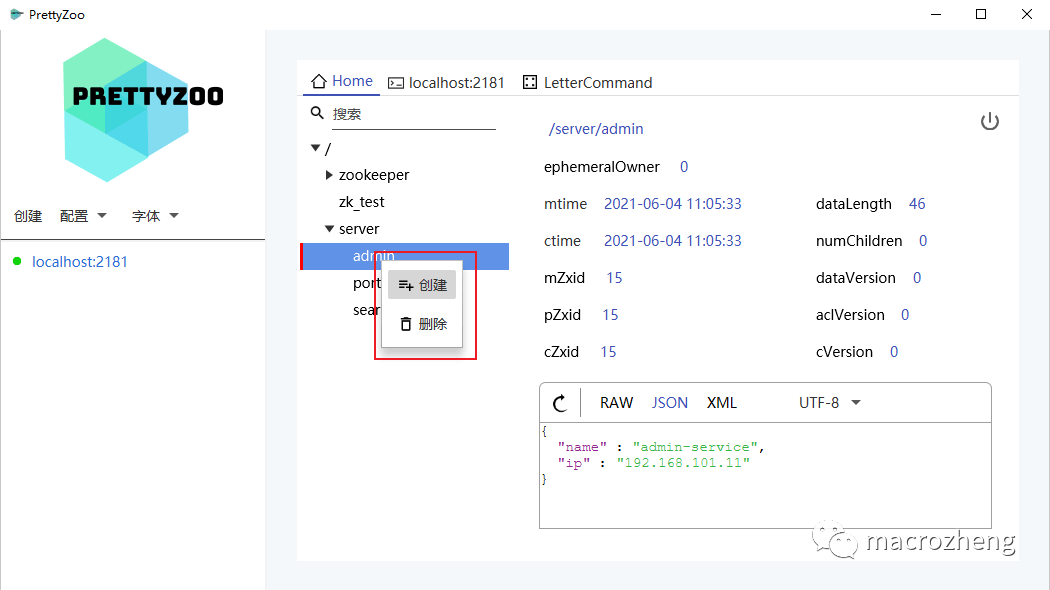Switch data view to JSON

670,403
